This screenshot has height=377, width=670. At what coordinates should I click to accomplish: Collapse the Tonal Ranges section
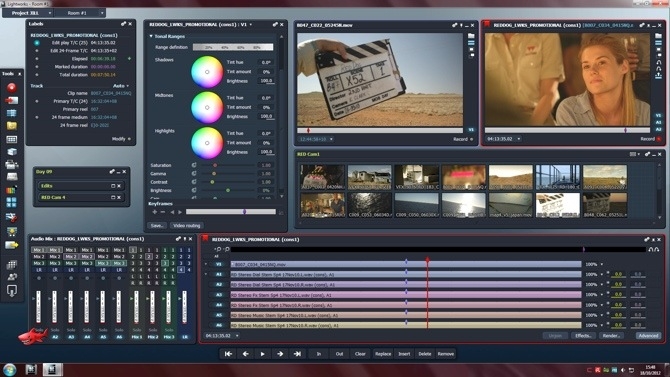[x=151, y=36]
